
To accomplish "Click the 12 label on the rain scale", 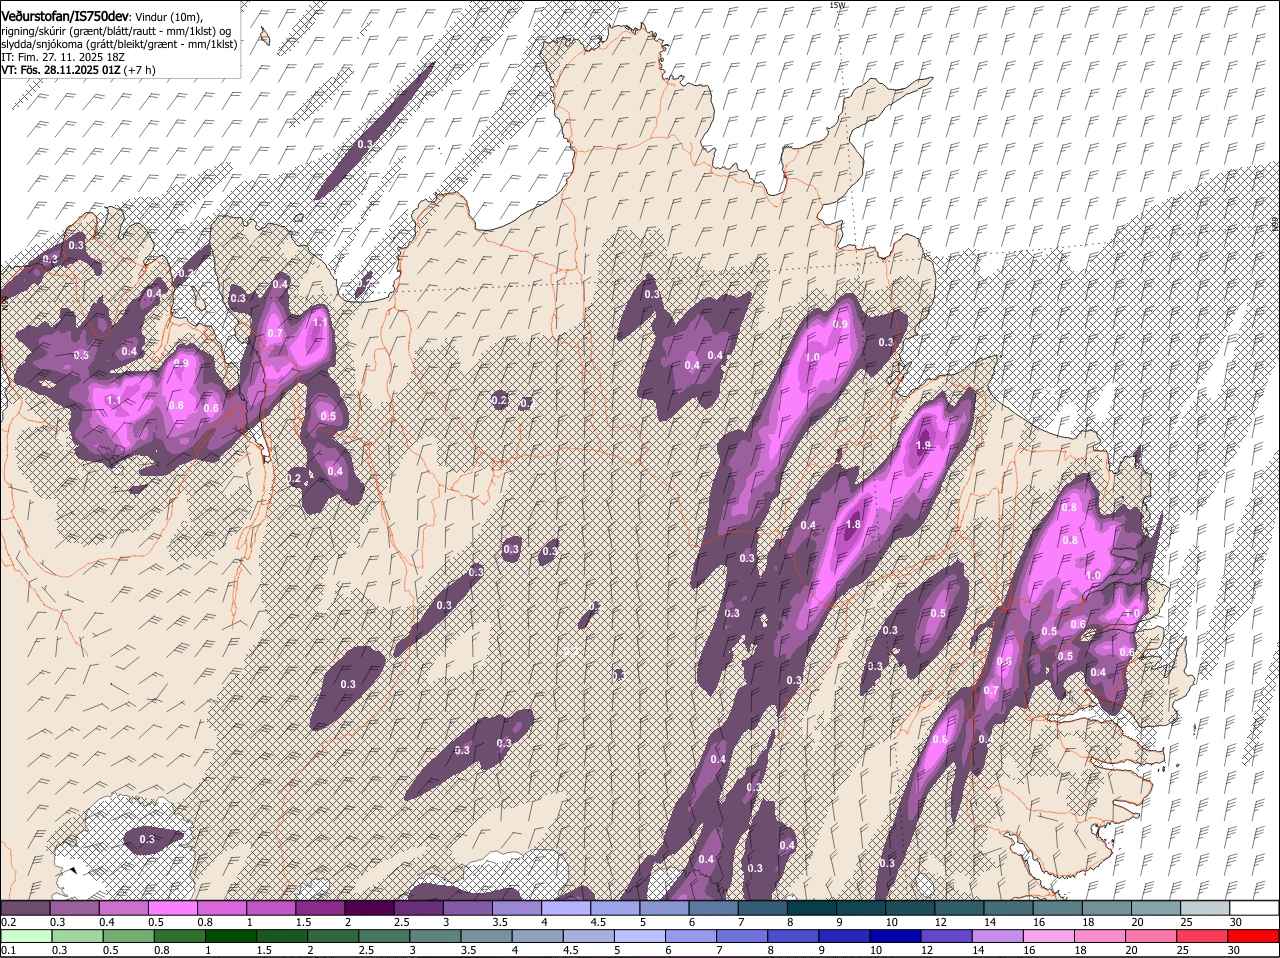I will pyautogui.click(x=926, y=951).
